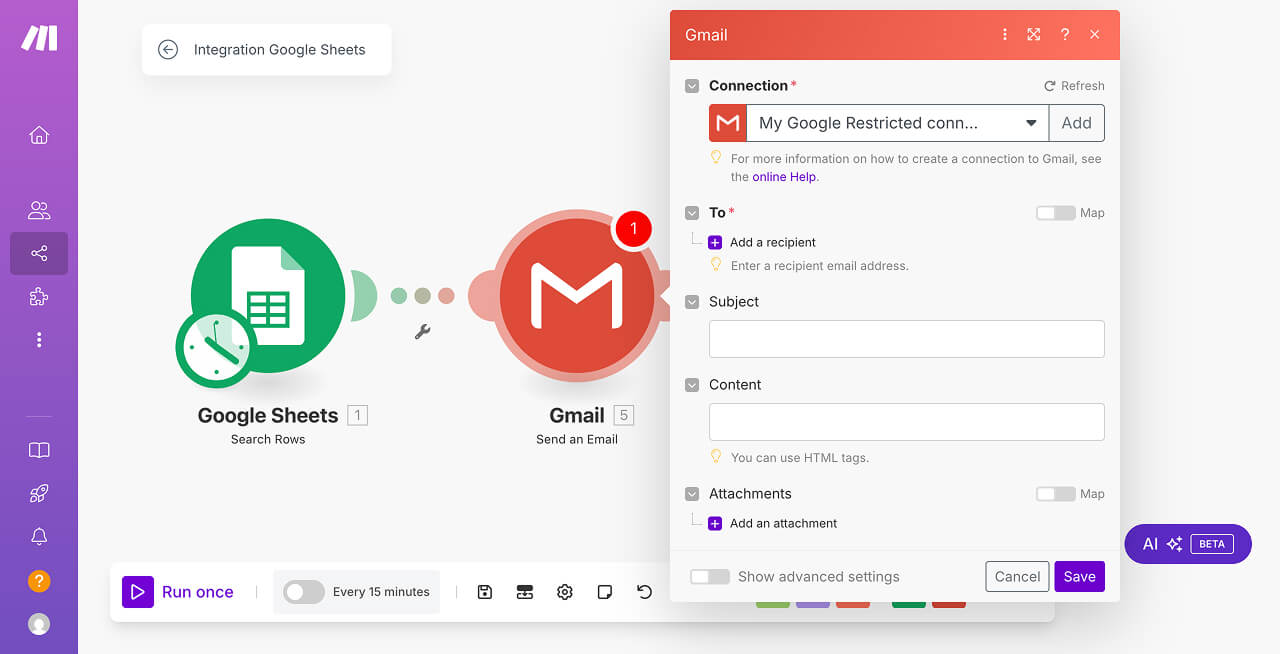The image size is (1280, 654).
Task: Toggle the scheduling switch on
Action: click(x=304, y=592)
